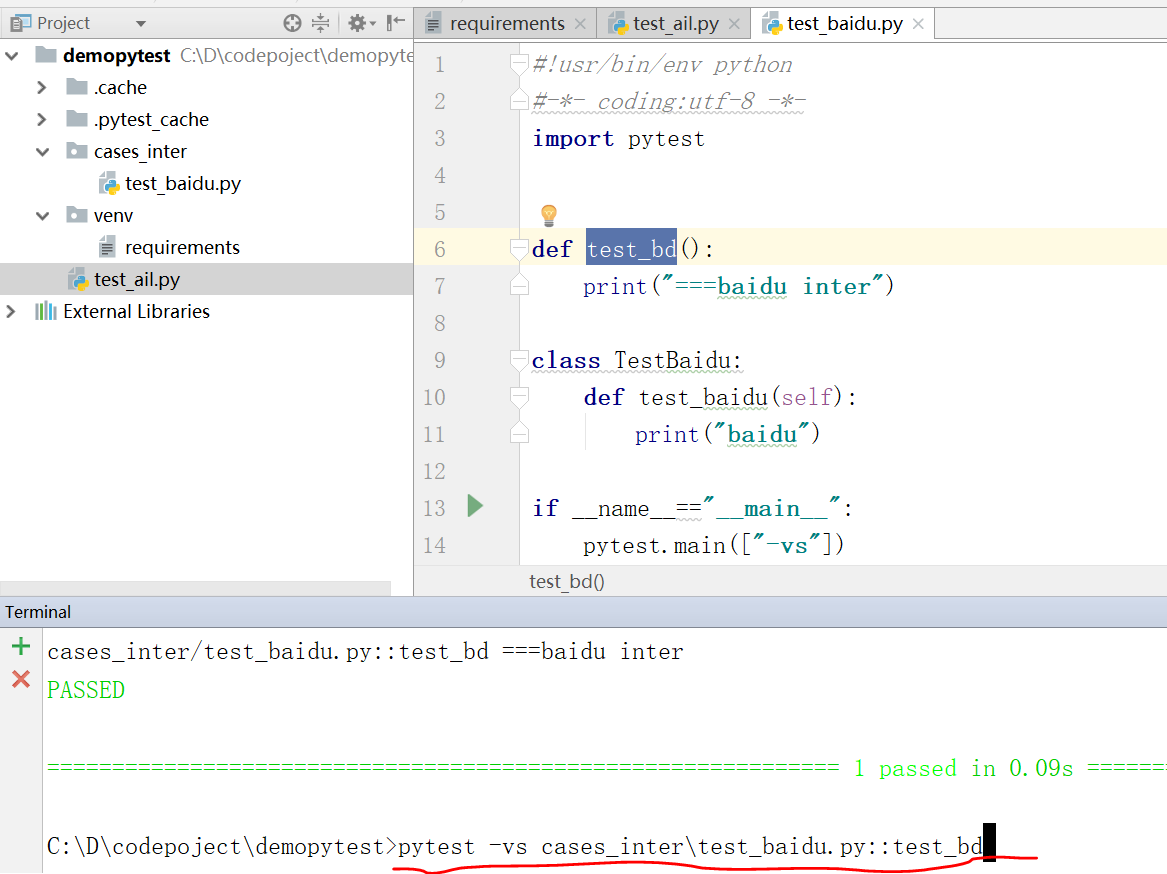Close the test_baidu.py editor tab
The width and height of the screenshot is (1167, 874).
tap(918, 24)
